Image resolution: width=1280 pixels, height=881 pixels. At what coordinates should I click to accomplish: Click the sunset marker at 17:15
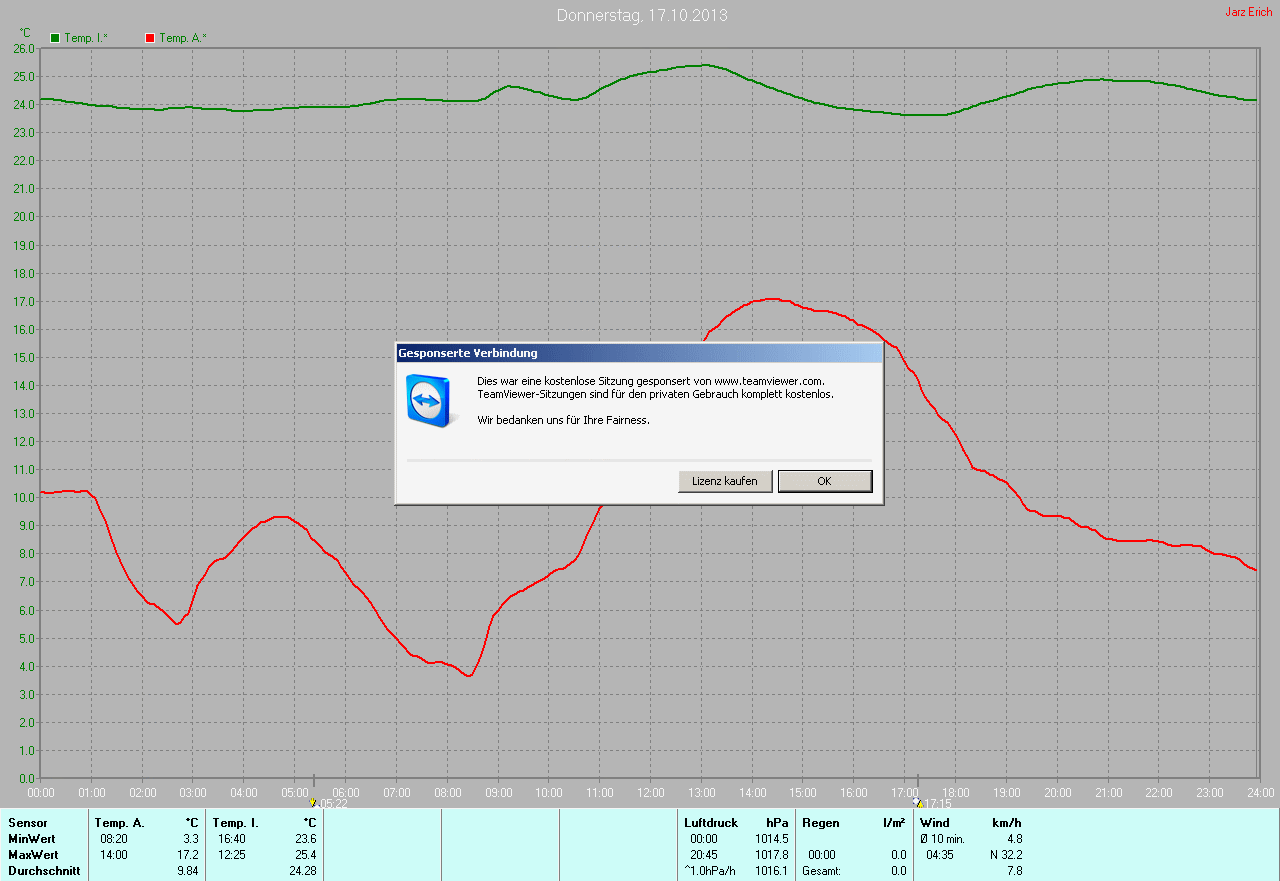coord(919,802)
